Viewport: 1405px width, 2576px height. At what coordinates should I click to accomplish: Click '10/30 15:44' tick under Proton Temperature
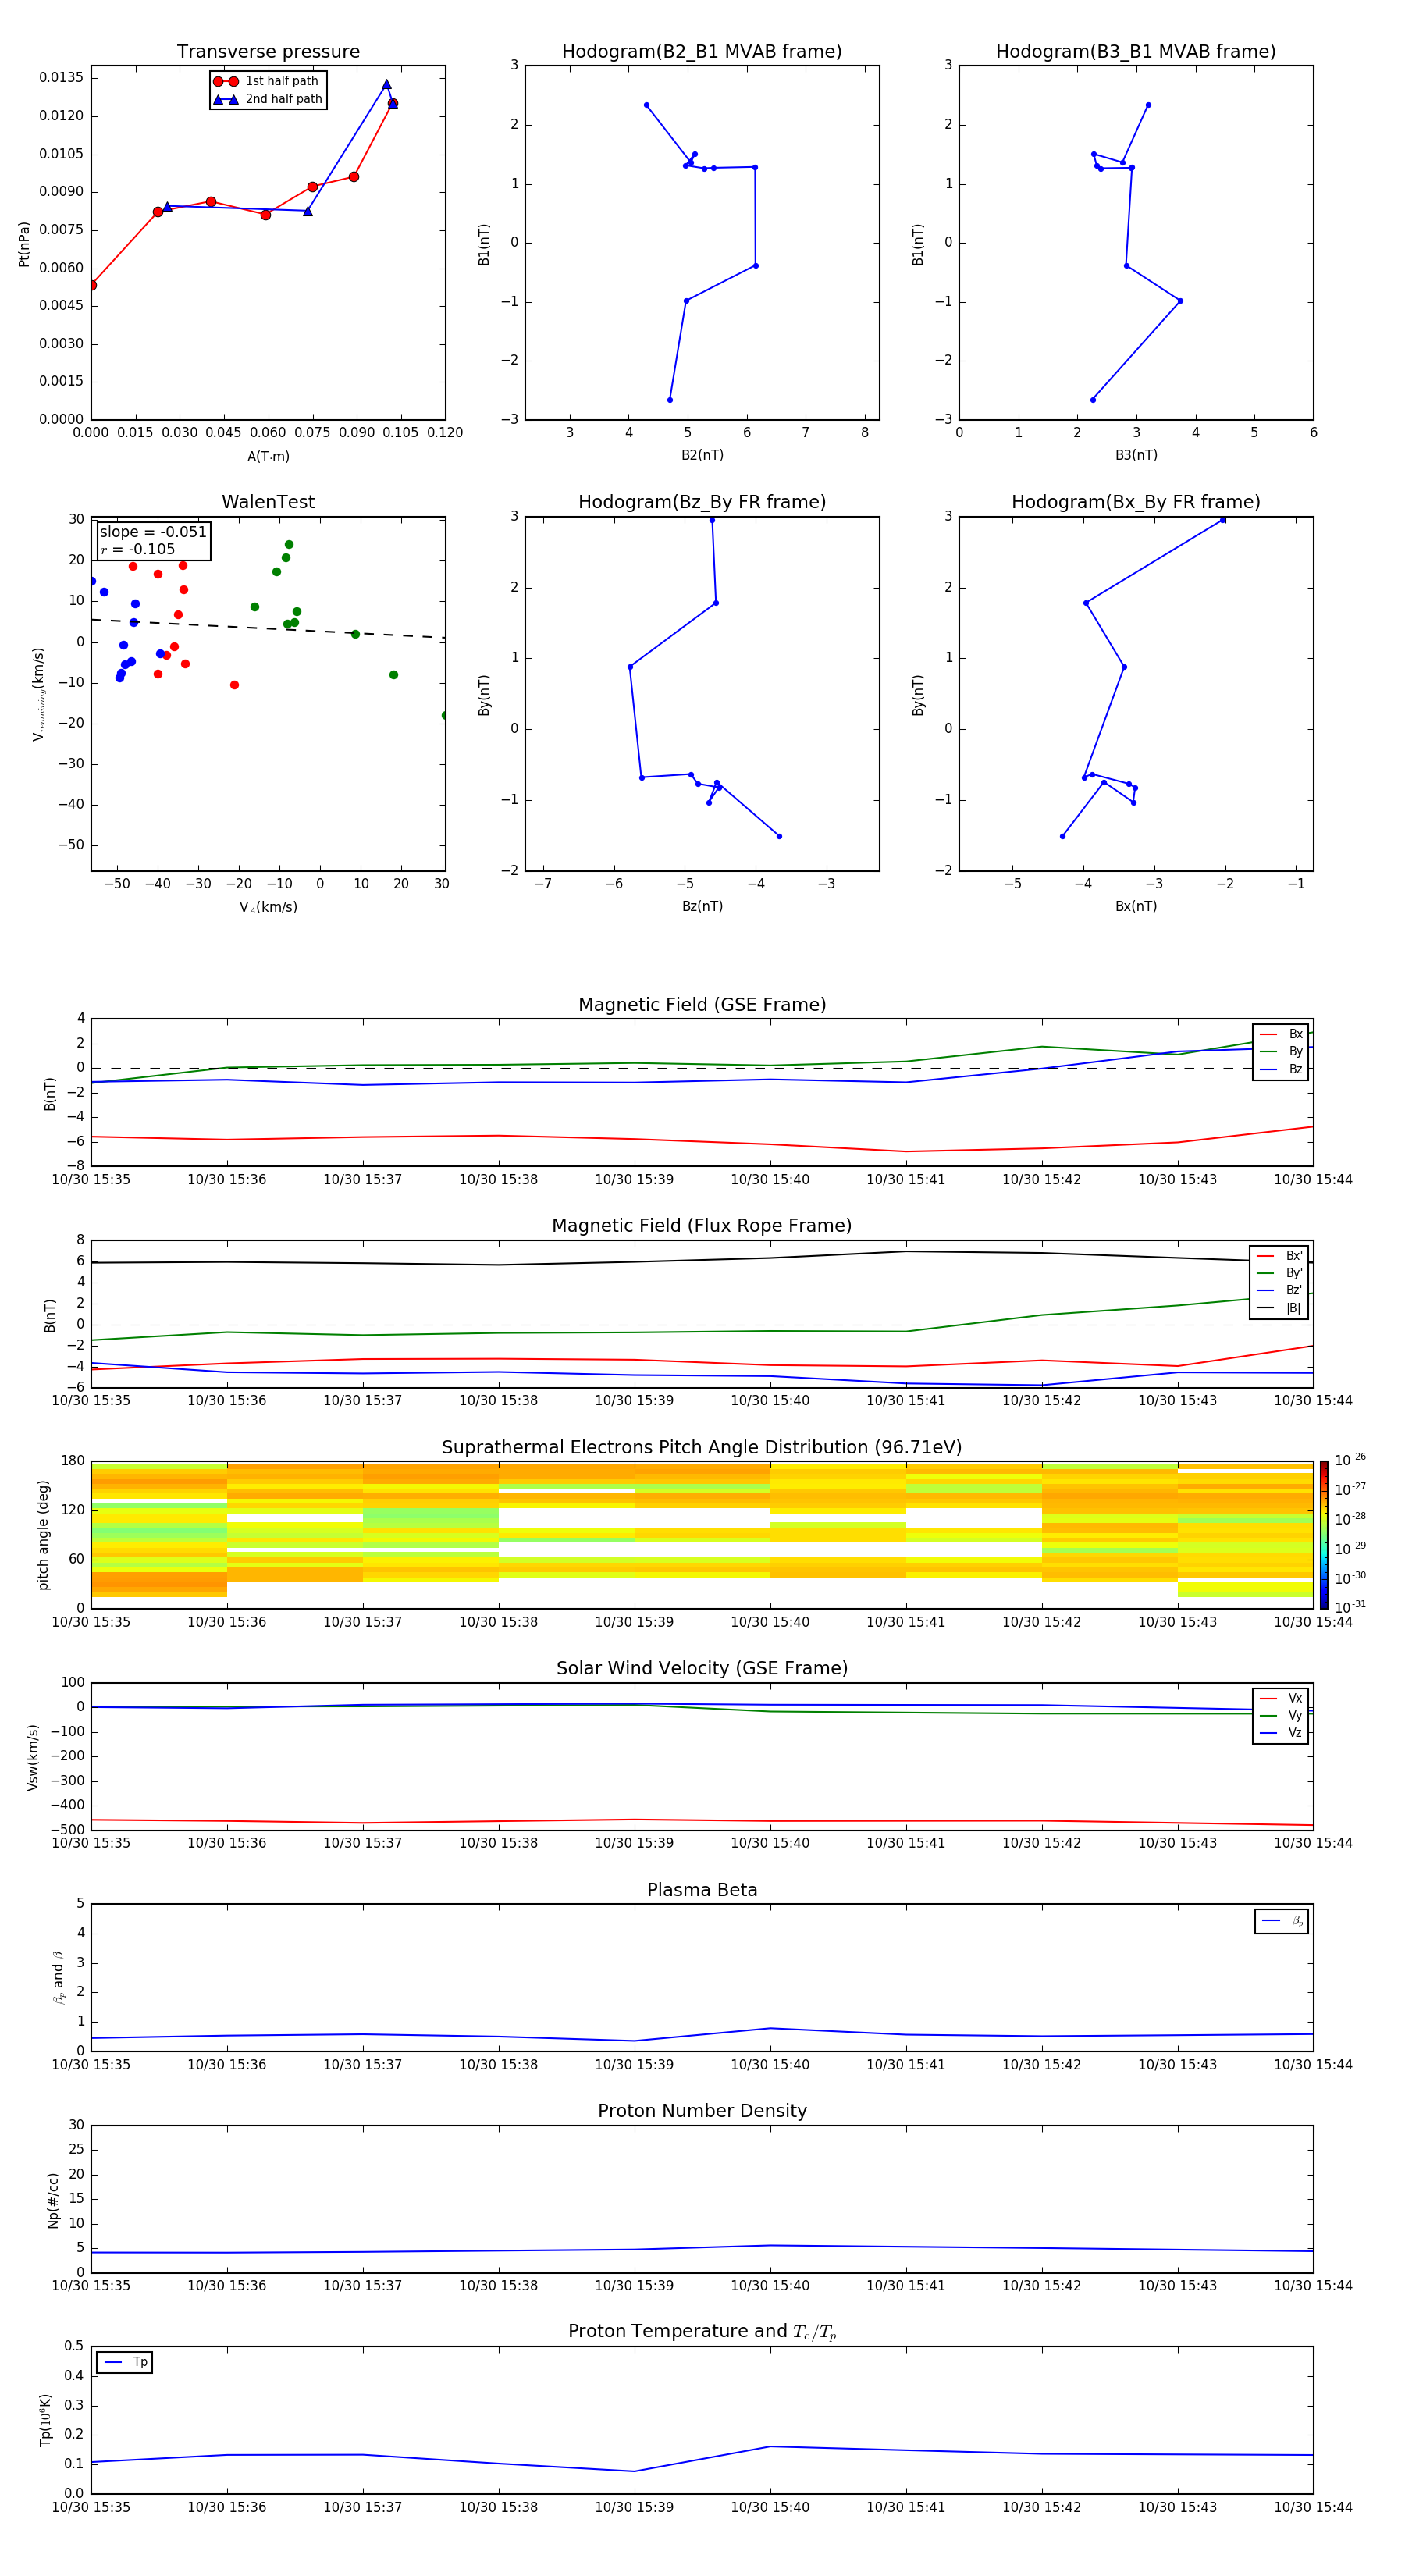[x=1313, y=2507]
